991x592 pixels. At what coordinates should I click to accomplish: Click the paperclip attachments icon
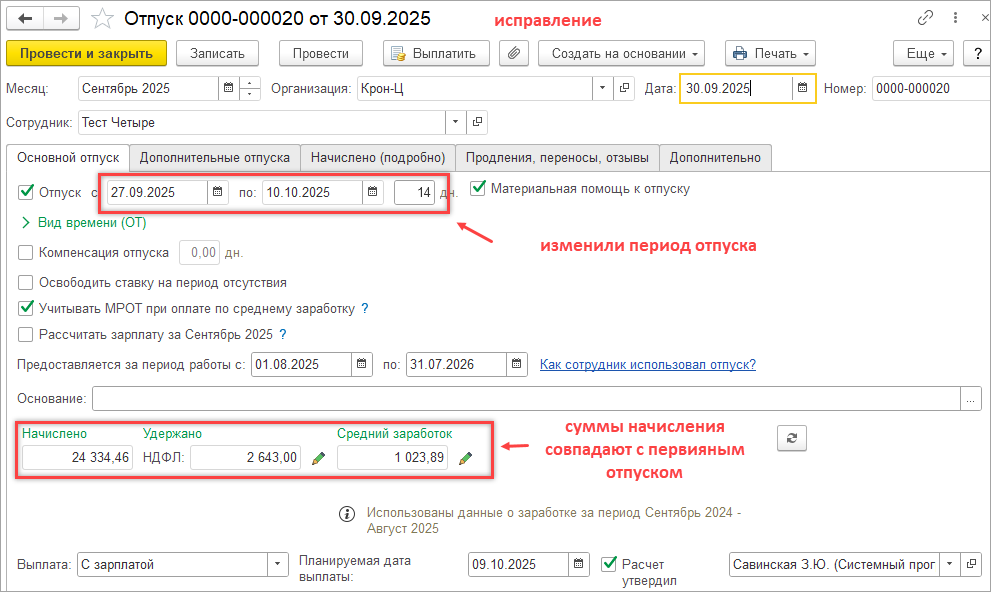(x=513, y=53)
